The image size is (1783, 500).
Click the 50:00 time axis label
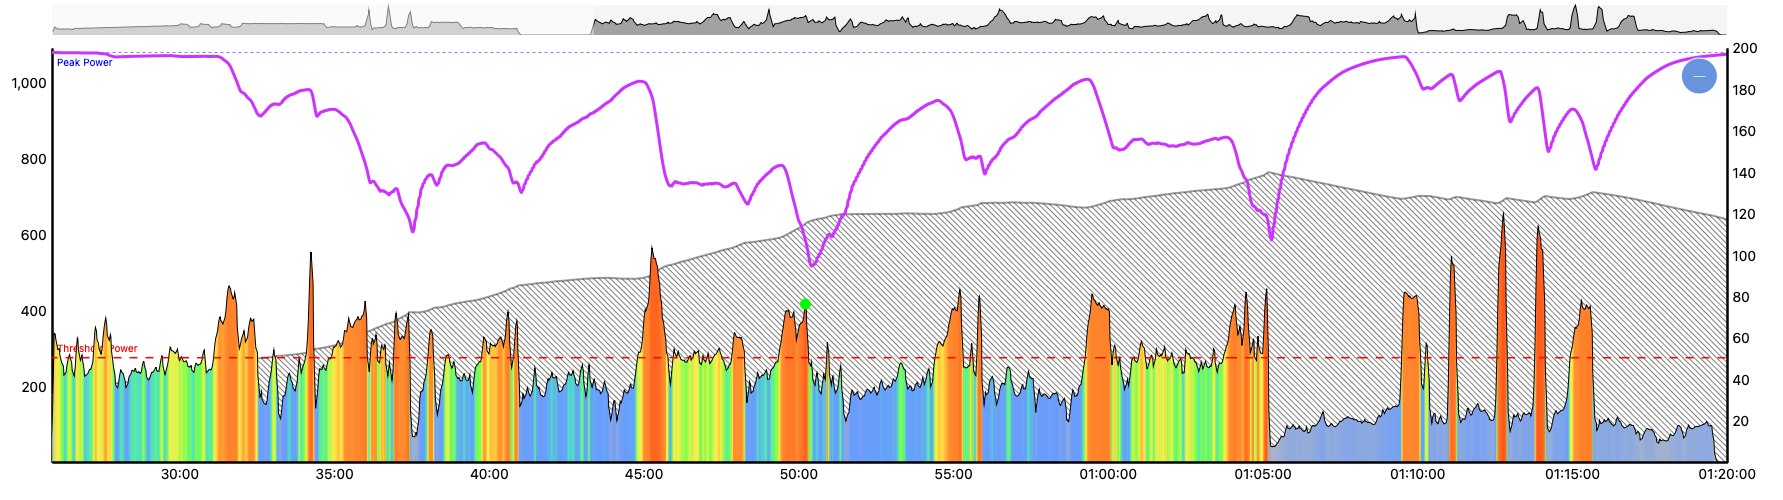pos(799,475)
